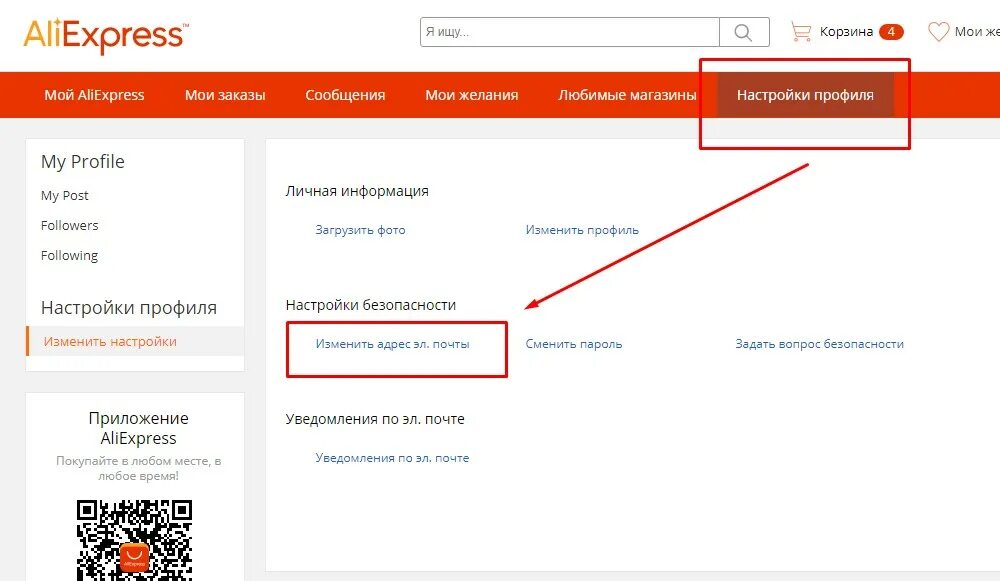The height and width of the screenshot is (581, 1000).
Task: Click Задать вопрос безопасности link
Action: click(x=820, y=344)
